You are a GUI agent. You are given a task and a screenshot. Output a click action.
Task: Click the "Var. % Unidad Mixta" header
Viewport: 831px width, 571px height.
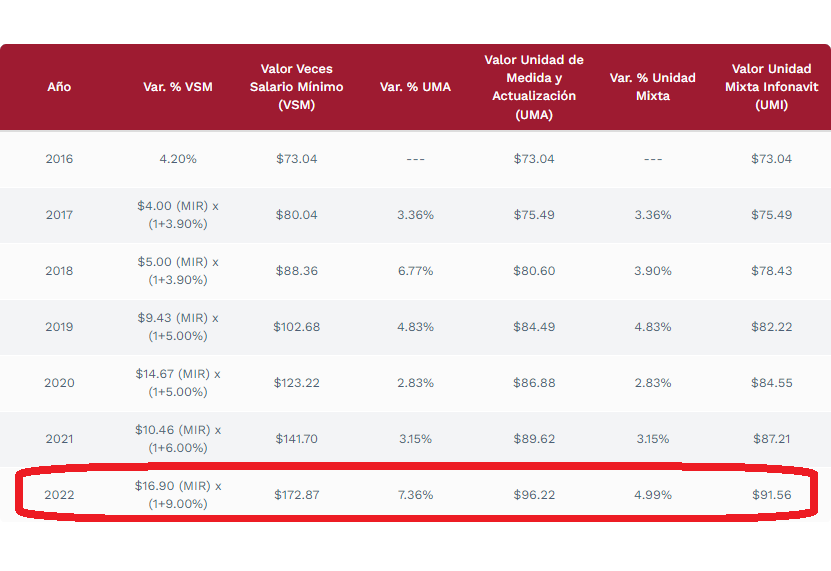[x=653, y=87]
